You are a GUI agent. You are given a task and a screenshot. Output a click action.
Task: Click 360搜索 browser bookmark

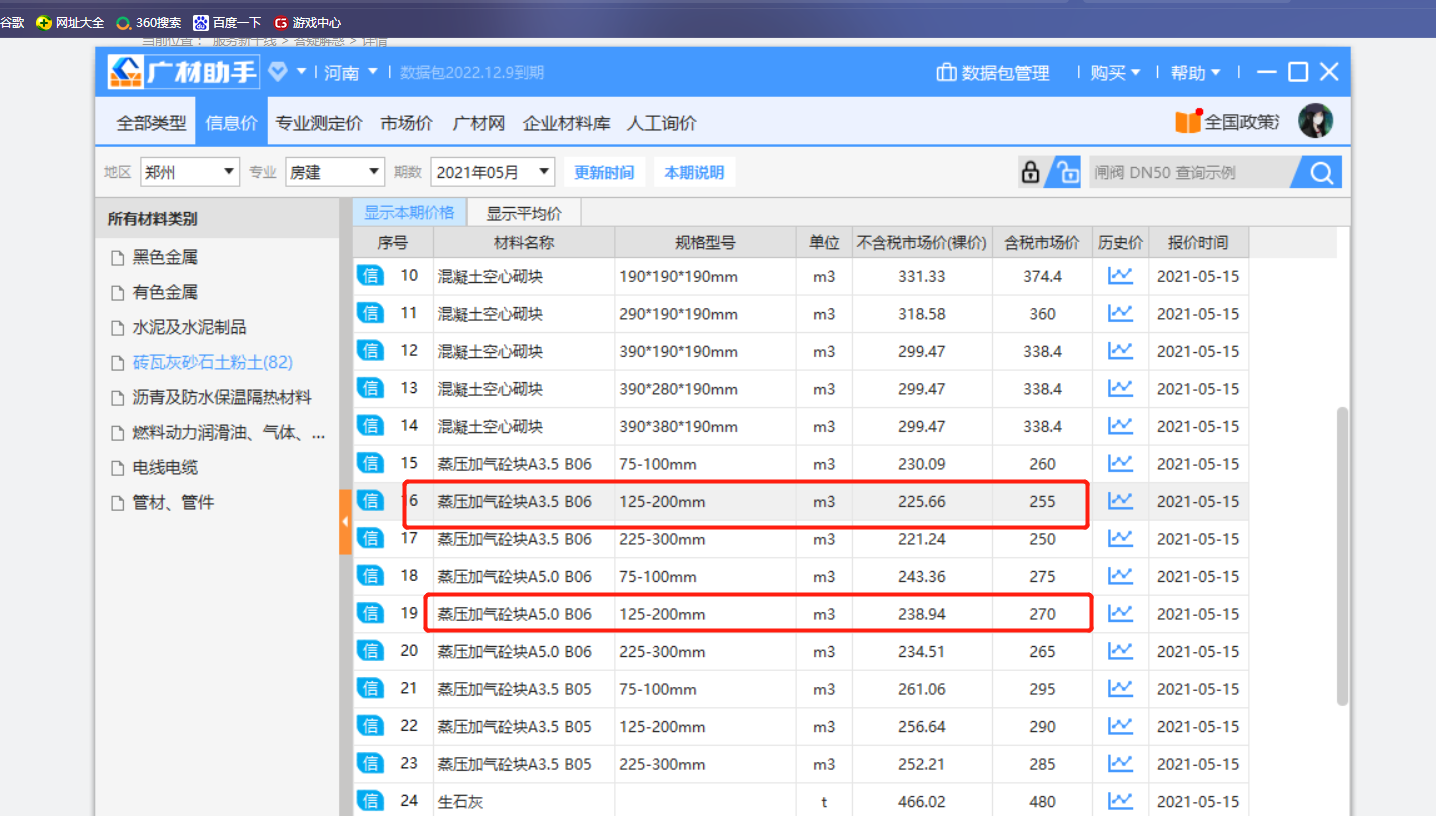(x=149, y=22)
